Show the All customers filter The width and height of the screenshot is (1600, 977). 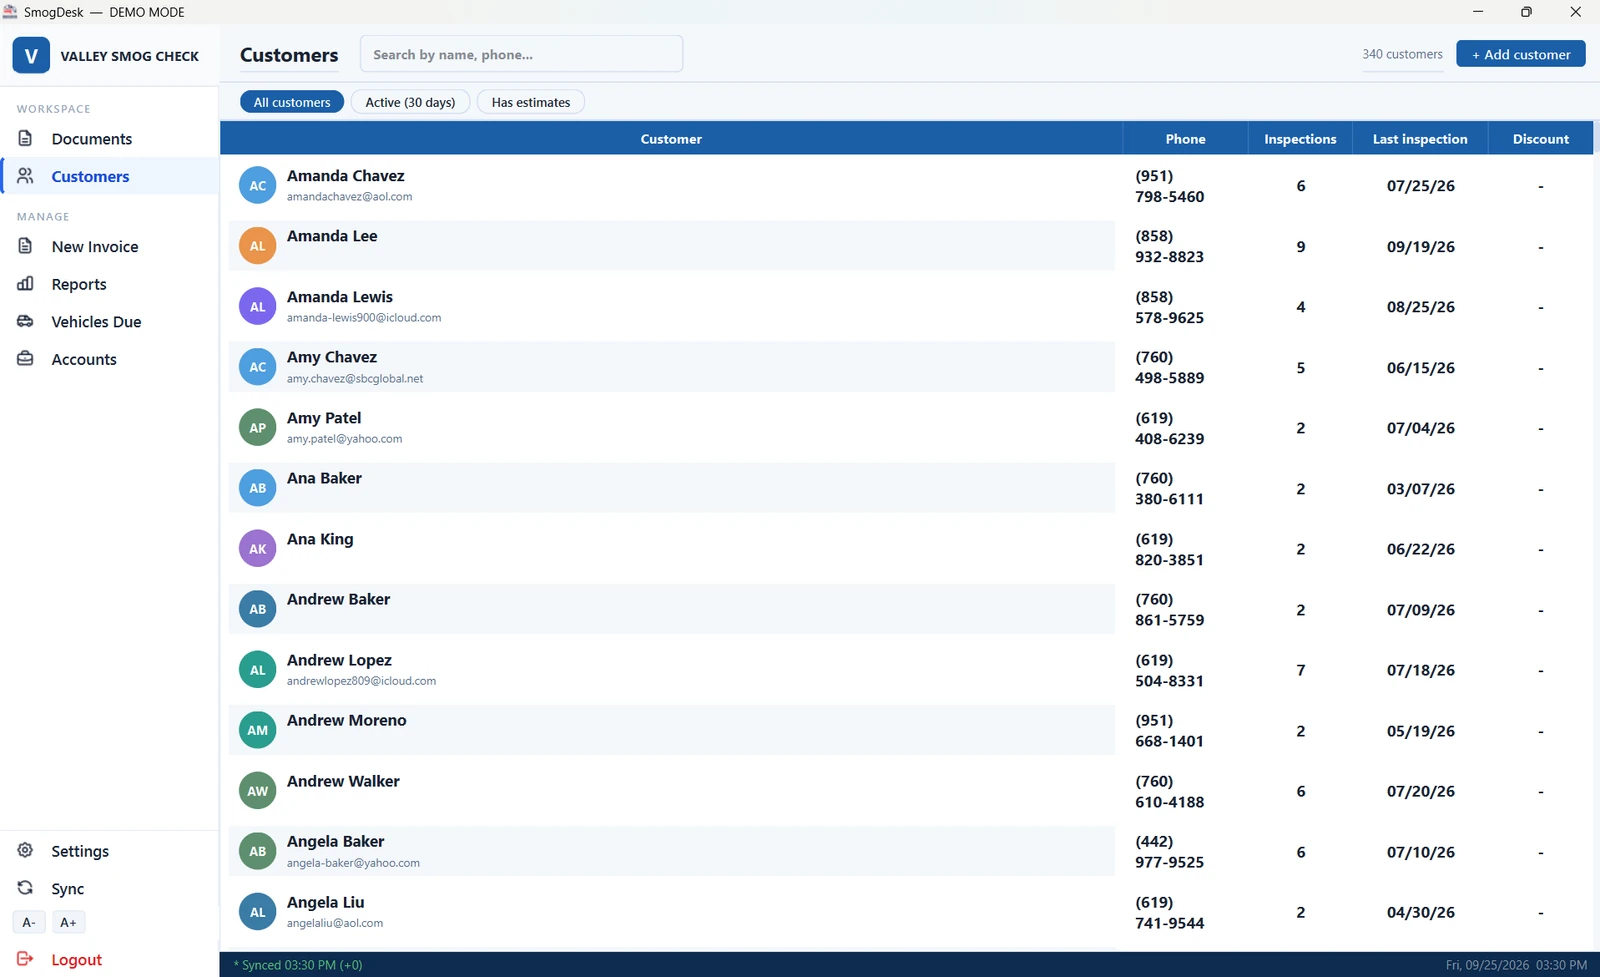click(292, 102)
